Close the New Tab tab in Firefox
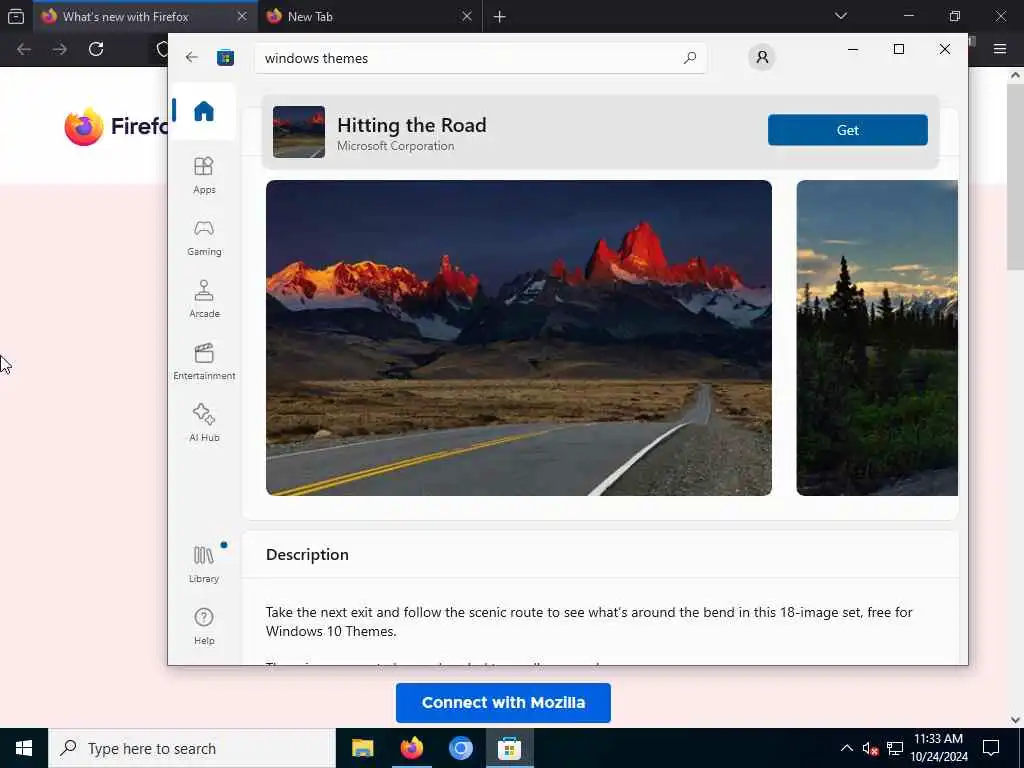Image resolution: width=1024 pixels, height=768 pixels. [x=466, y=16]
